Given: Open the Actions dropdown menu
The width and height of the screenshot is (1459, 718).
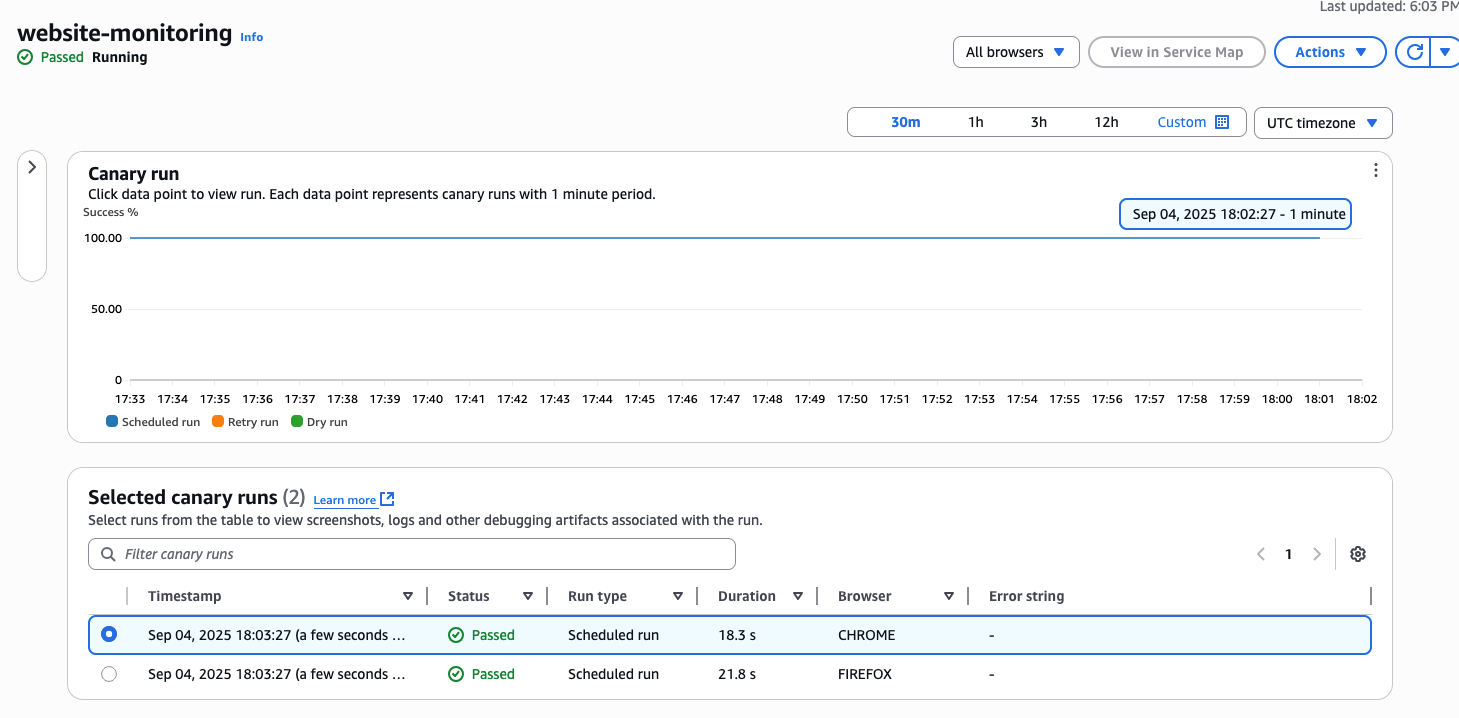Looking at the screenshot, I should click(1329, 52).
